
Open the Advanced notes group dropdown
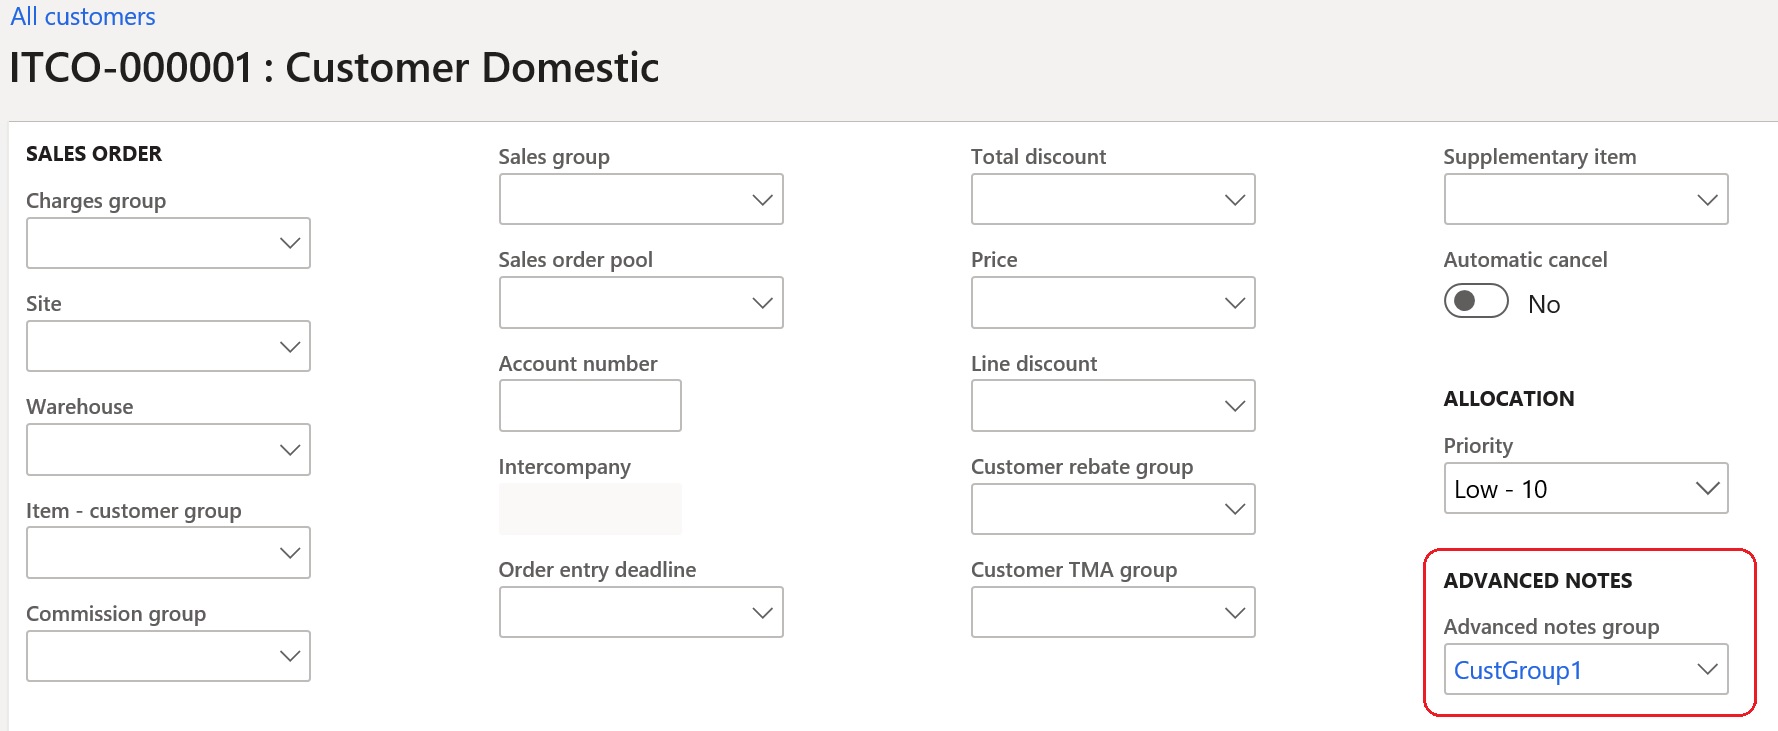point(1705,669)
